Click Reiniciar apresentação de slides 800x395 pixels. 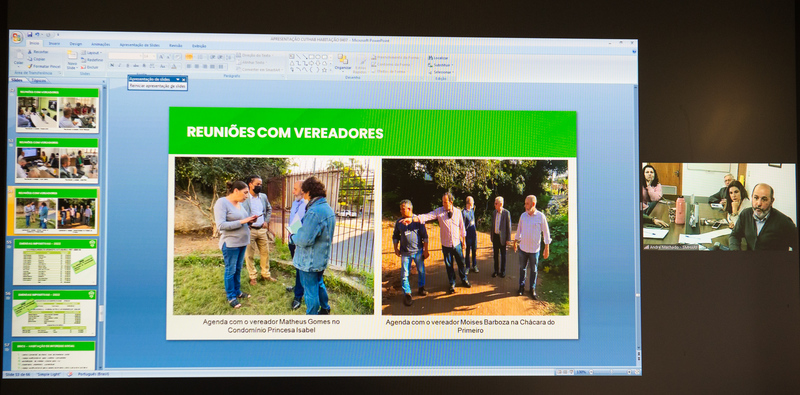(x=158, y=86)
